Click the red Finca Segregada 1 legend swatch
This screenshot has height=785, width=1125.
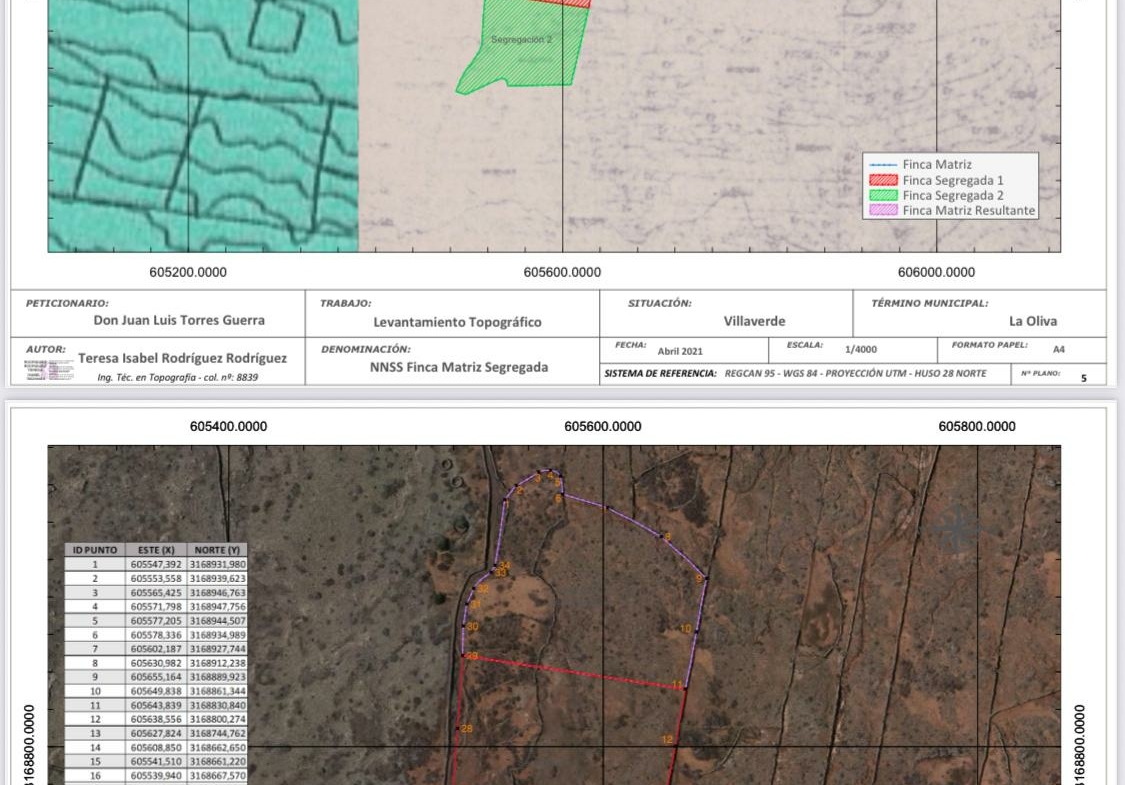(x=883, y=180)
